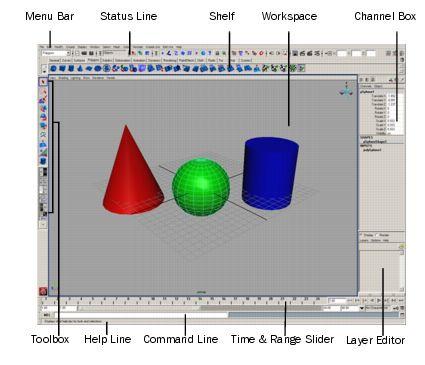
Task: Click the polygon cube icon on the Shelf
Action: pyautogui.click(x=62, y=69)
